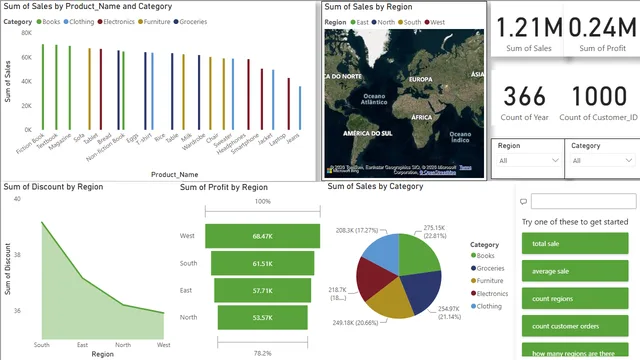Click Books in the bar chart legend

point(48,22)
